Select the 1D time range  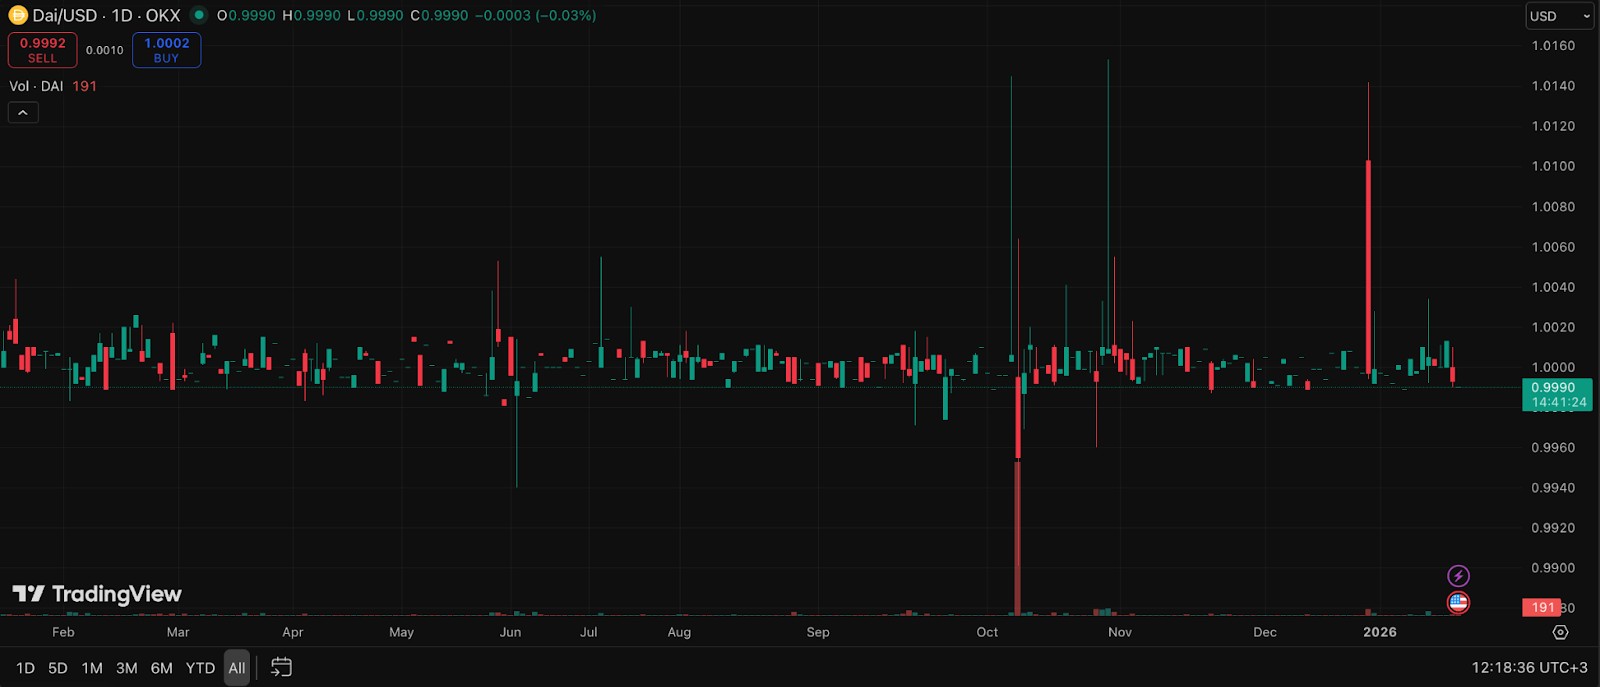click(25, 668)
